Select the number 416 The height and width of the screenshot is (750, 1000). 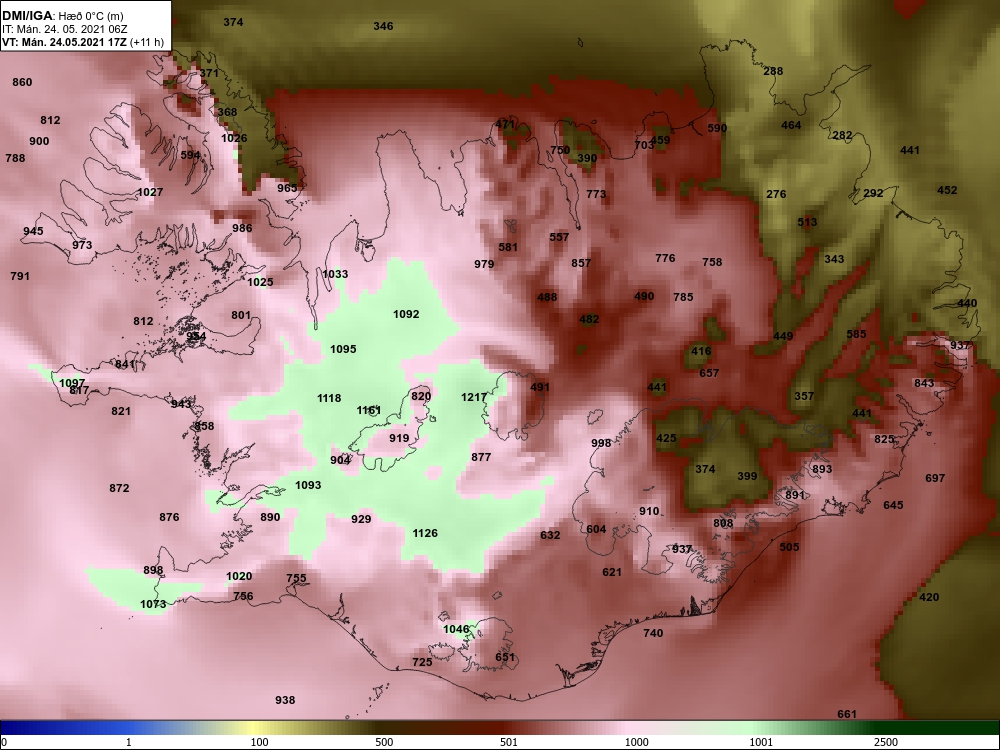pos(701,351)
